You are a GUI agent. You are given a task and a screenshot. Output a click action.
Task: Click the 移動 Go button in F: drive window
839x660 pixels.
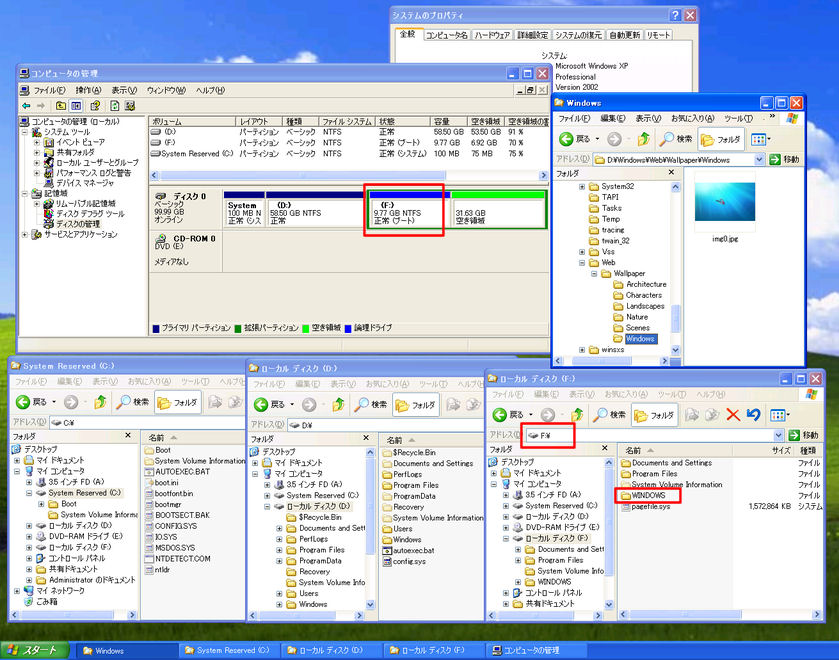804,435
